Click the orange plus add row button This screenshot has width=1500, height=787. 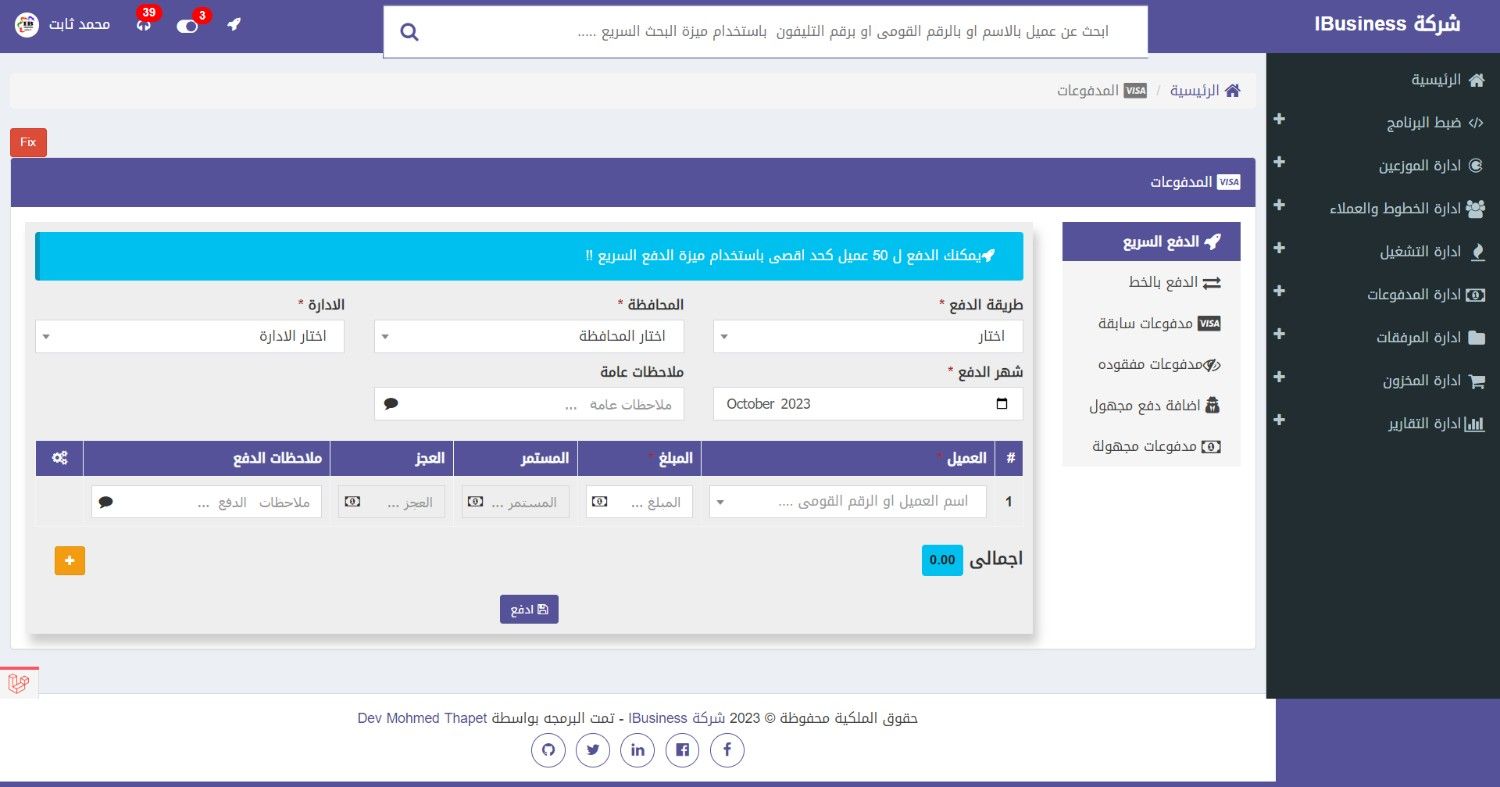pos(70,561)
